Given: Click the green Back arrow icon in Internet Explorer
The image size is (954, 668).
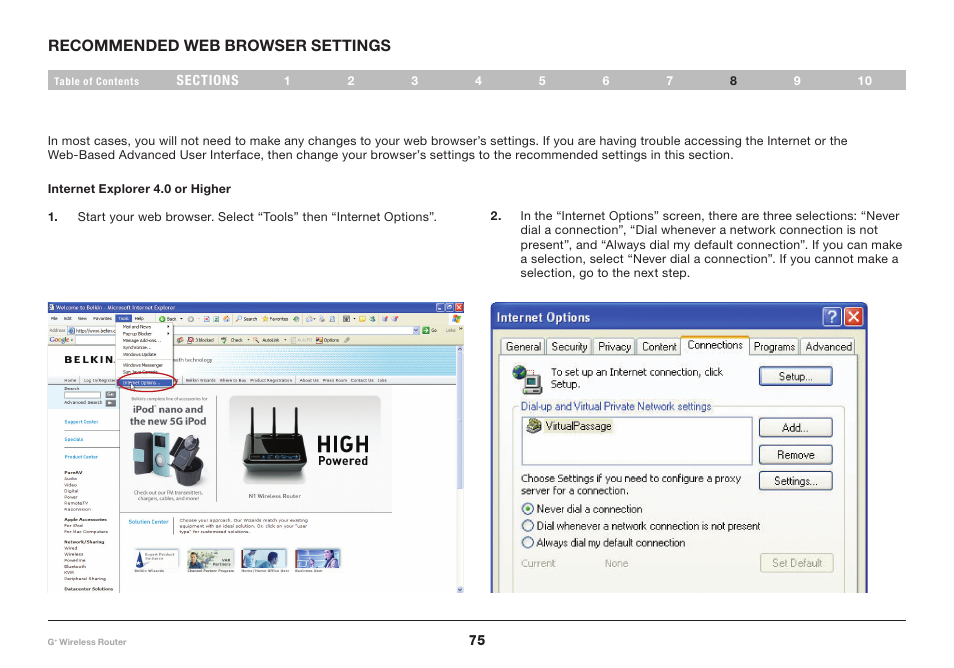Looking at the screenshot, I should click(162, 319).
